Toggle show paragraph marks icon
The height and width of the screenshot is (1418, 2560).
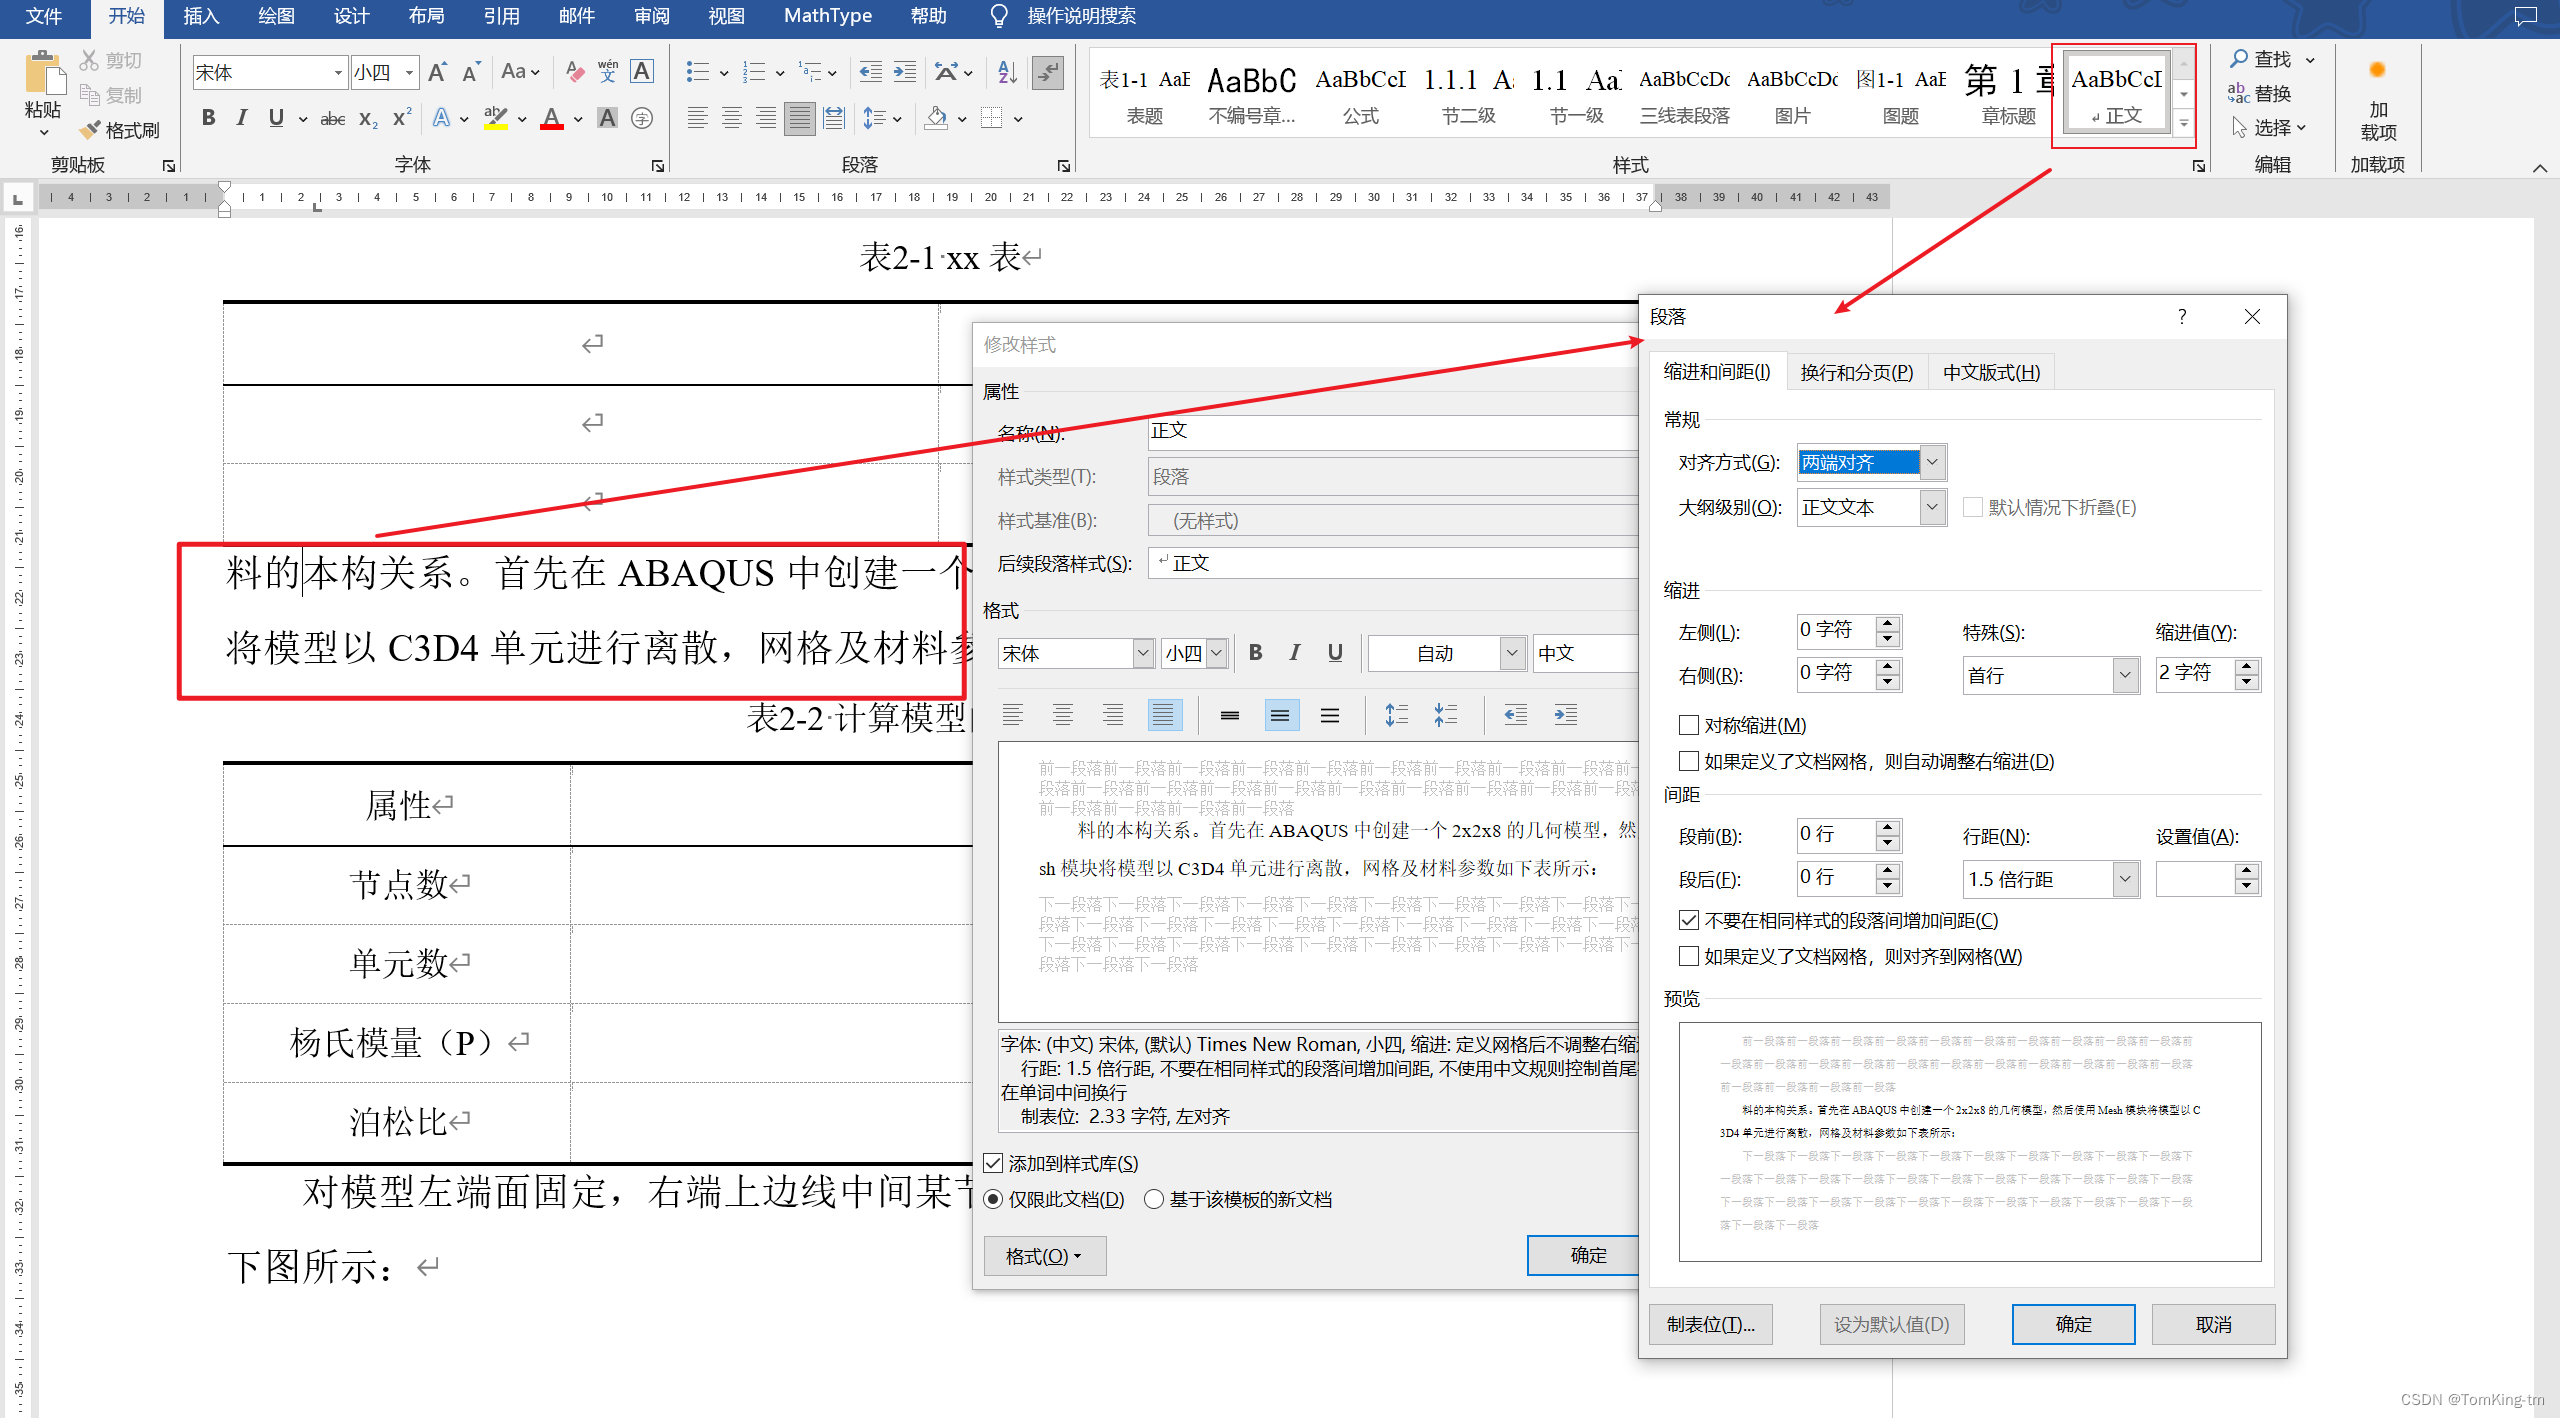coord(1047,72)
